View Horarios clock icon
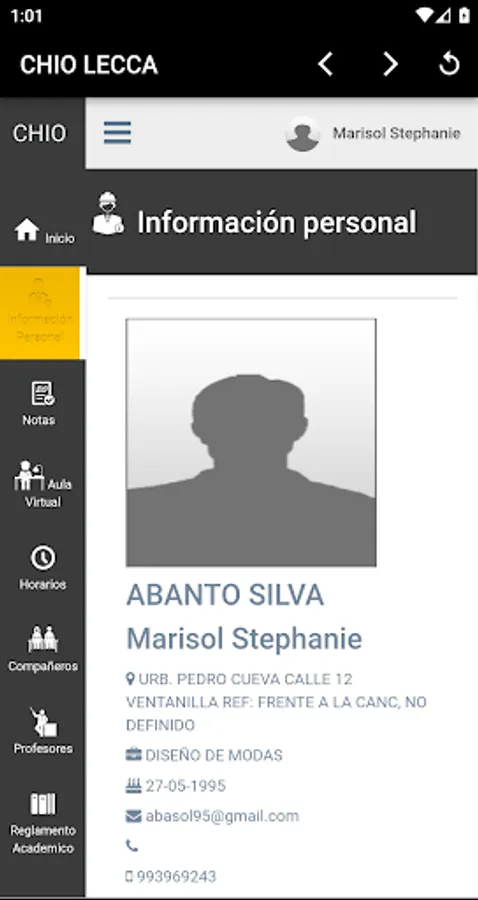 coord(42,558)
